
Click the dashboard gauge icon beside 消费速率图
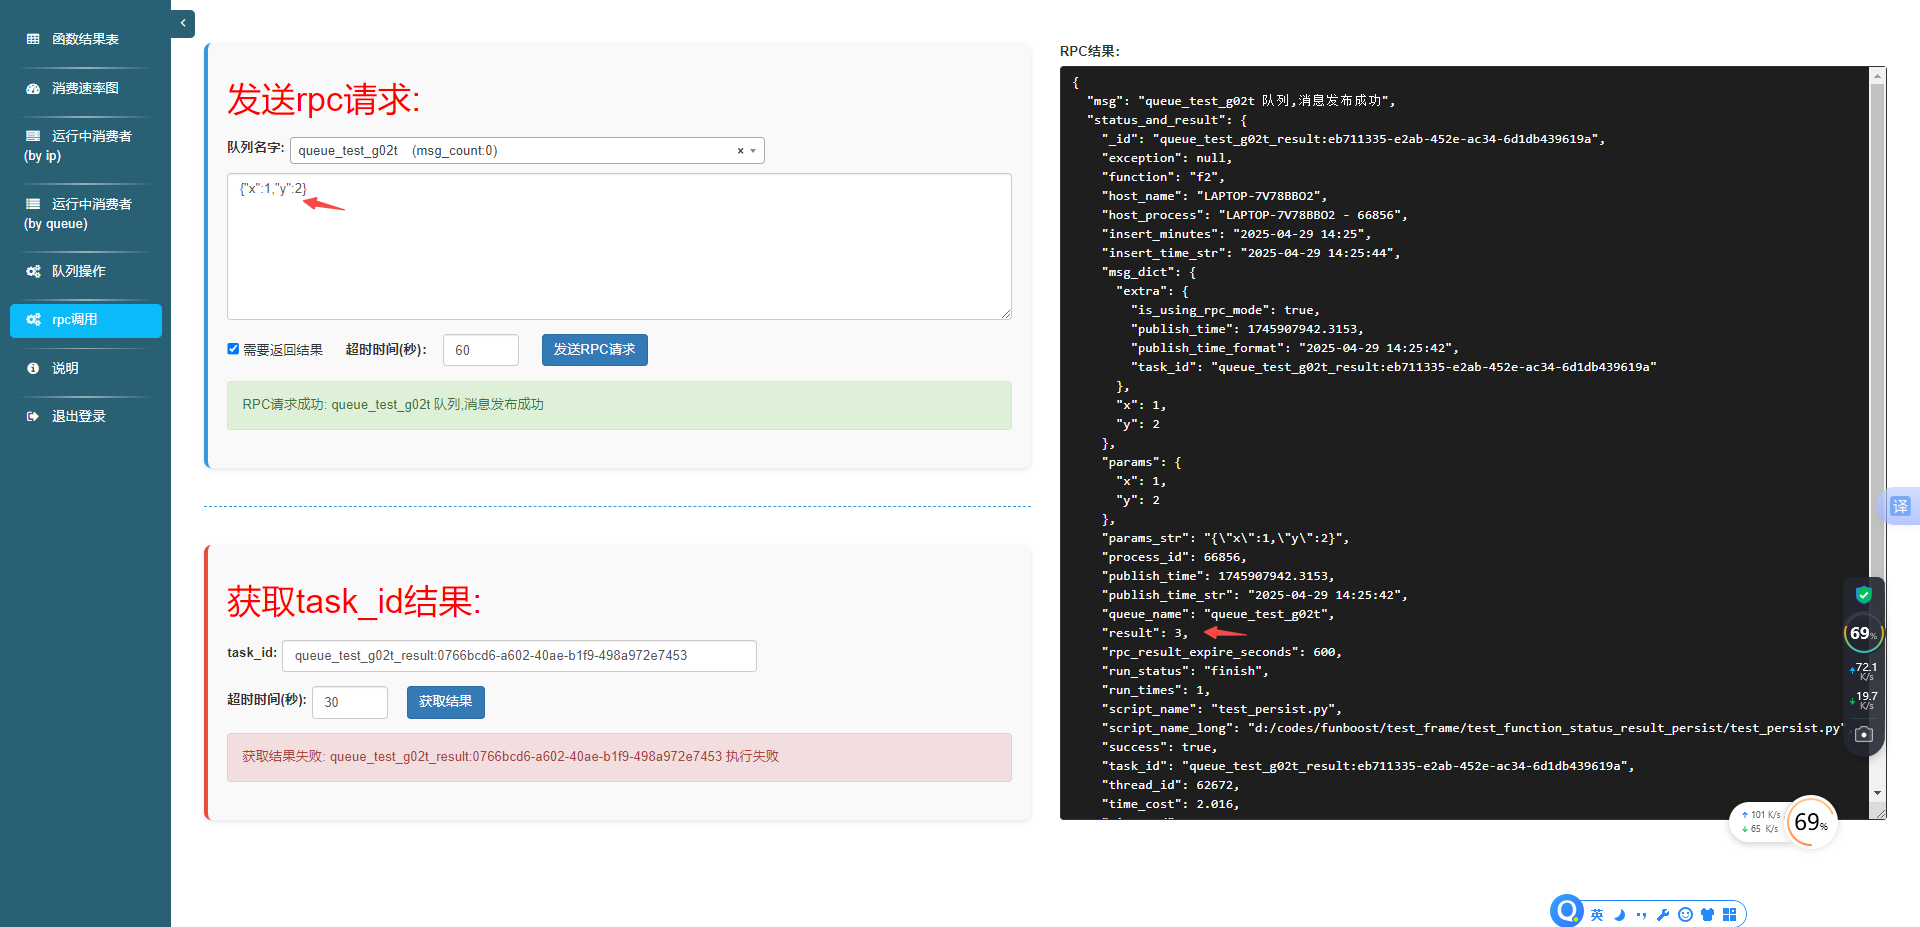[x=33, y=88]
